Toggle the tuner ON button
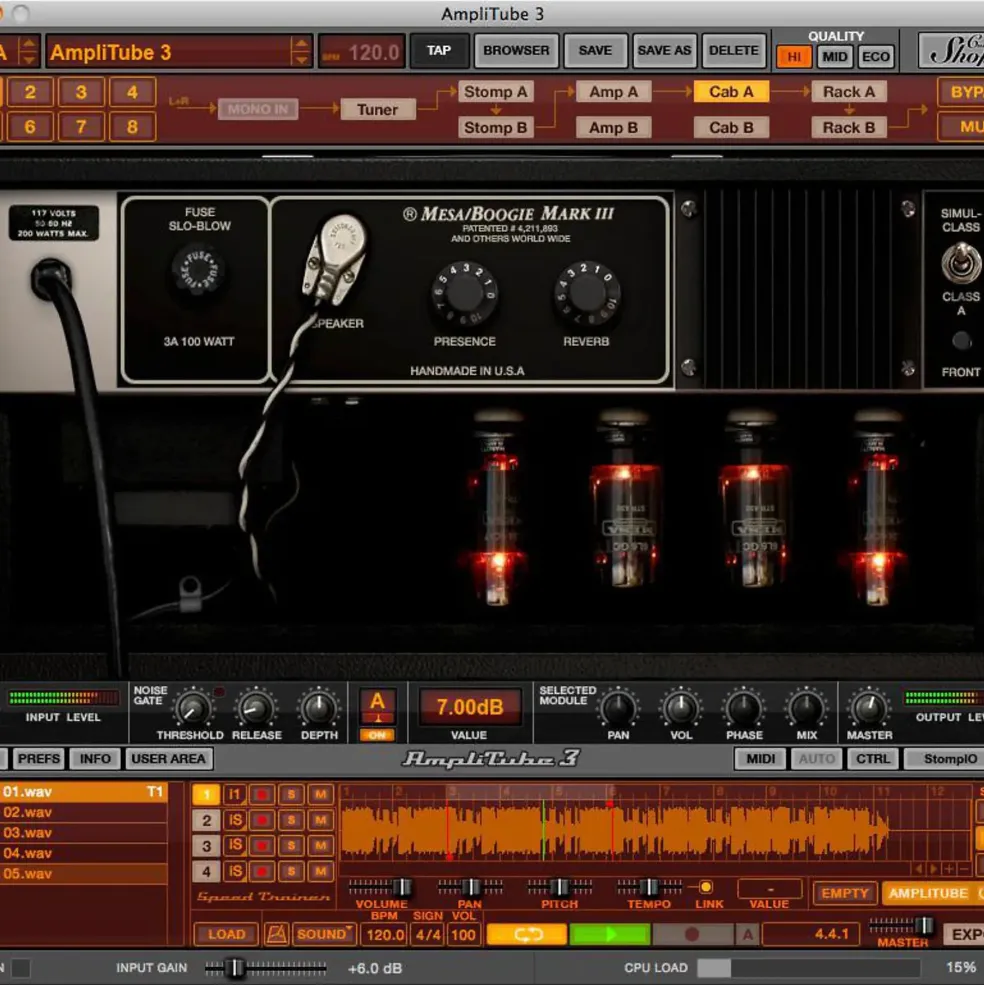984x985 pixels. pyautogui.click(x=377, y=735)
